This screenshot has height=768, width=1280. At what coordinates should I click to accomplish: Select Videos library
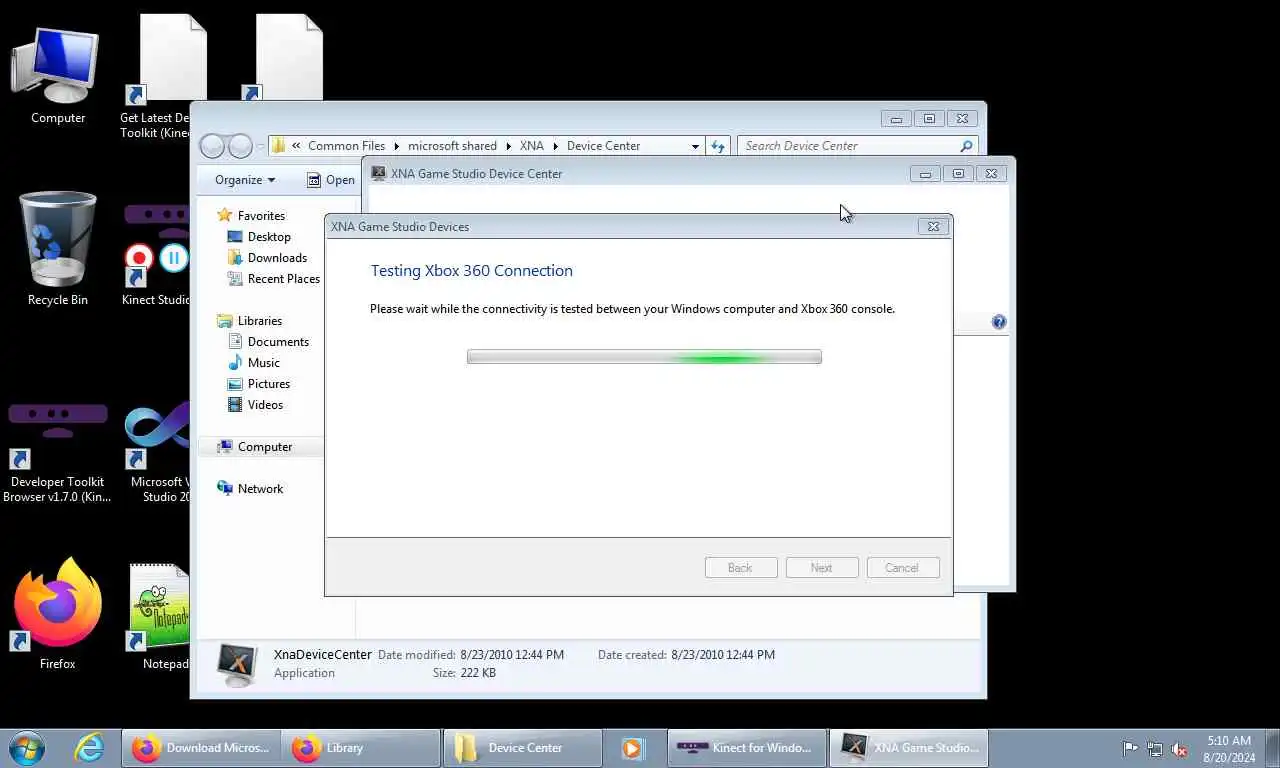click(x=265, y=405)
